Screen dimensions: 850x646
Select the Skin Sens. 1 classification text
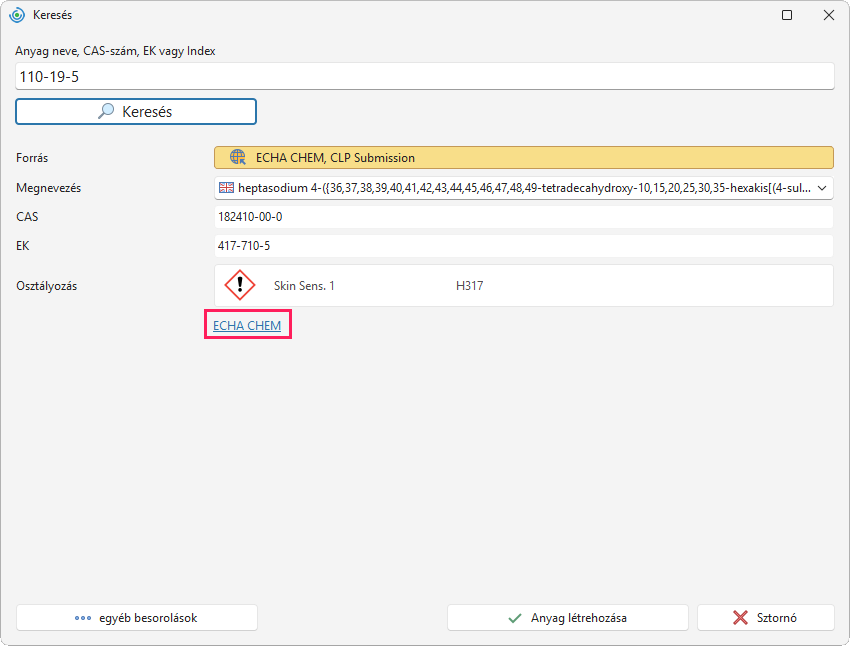[x=304, y=286]
